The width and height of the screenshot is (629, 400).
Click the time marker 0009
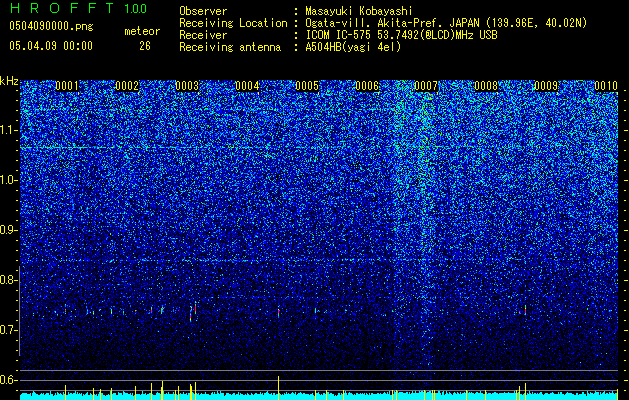pyautogui.click(x=546, y=86)
